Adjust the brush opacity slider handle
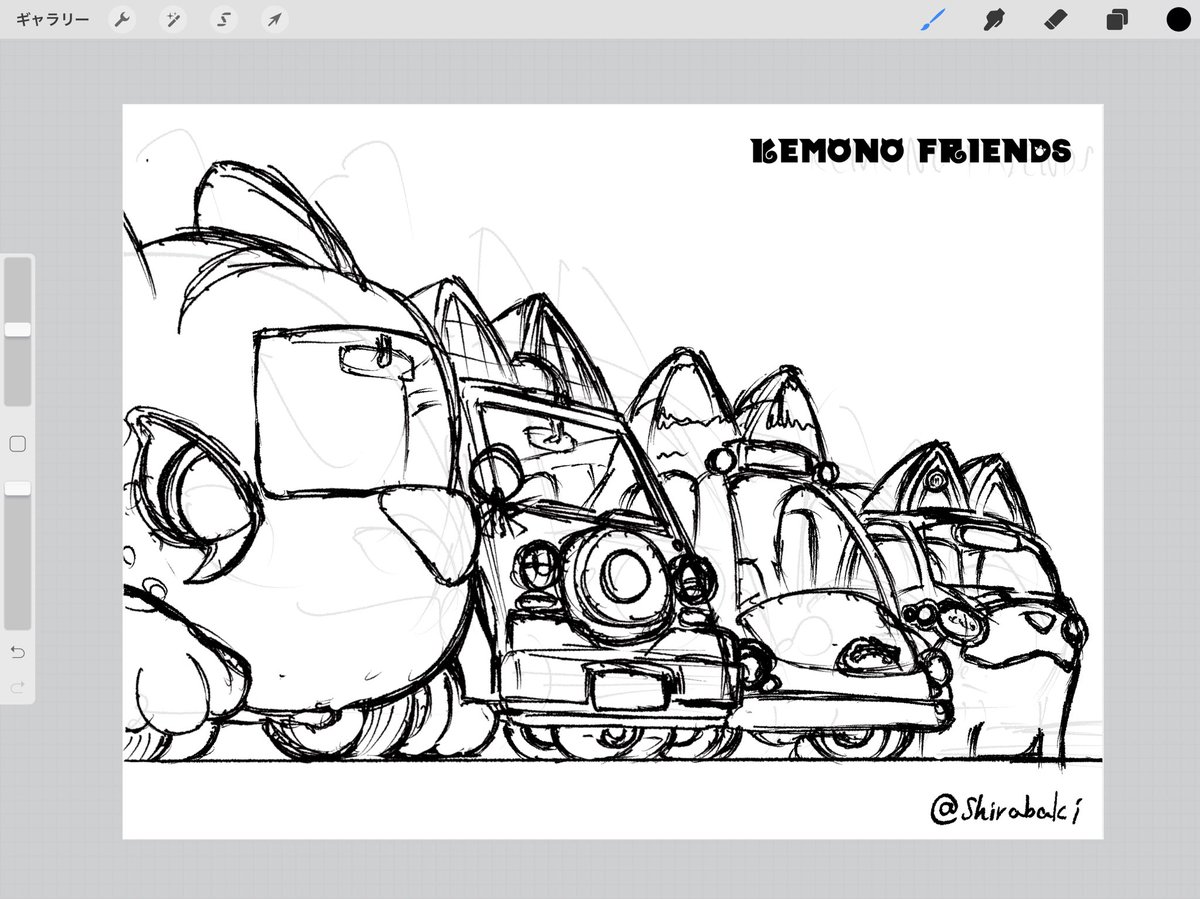1200x899 pixels. tap(18, 487)
